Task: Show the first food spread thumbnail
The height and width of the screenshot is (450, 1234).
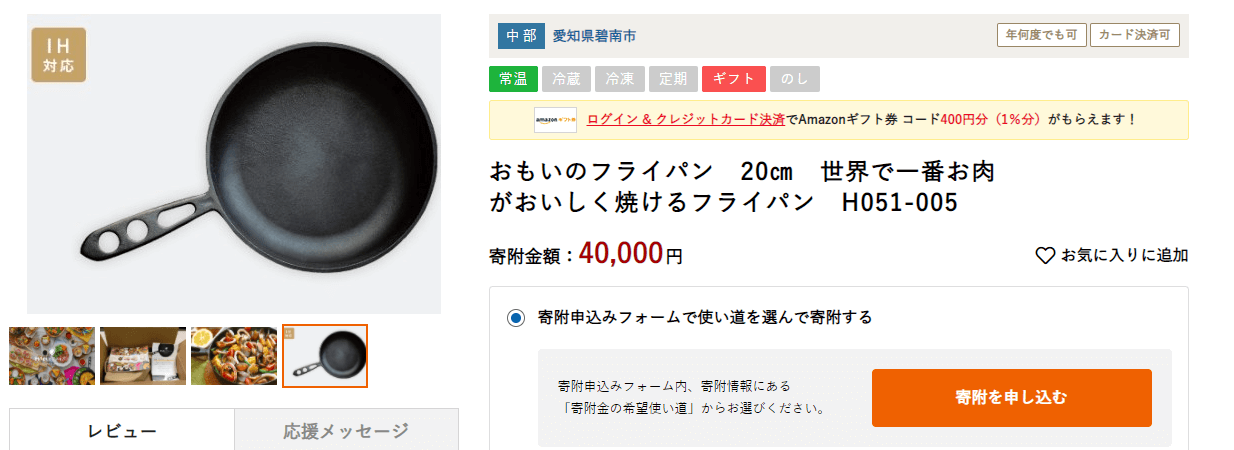Action: point(52,356)
